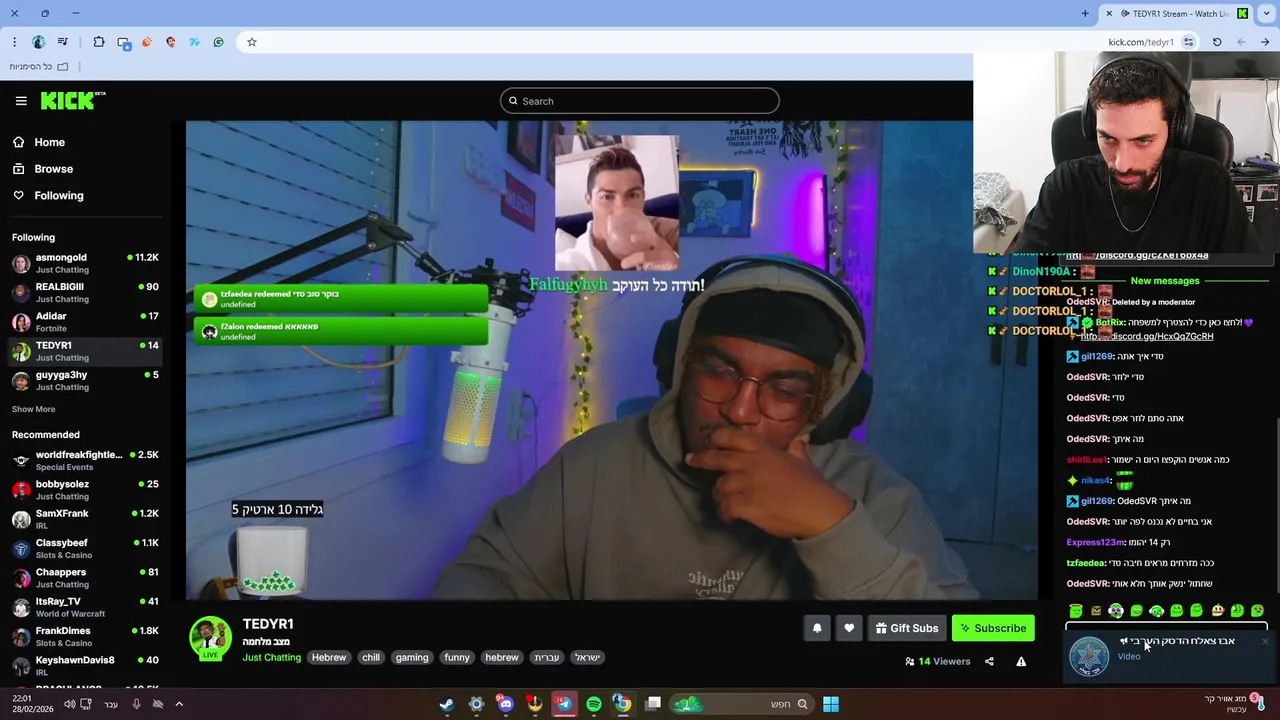1280x720 pixels.
Task: Click the Hebrew tag
Action: [x=329, y=657]
